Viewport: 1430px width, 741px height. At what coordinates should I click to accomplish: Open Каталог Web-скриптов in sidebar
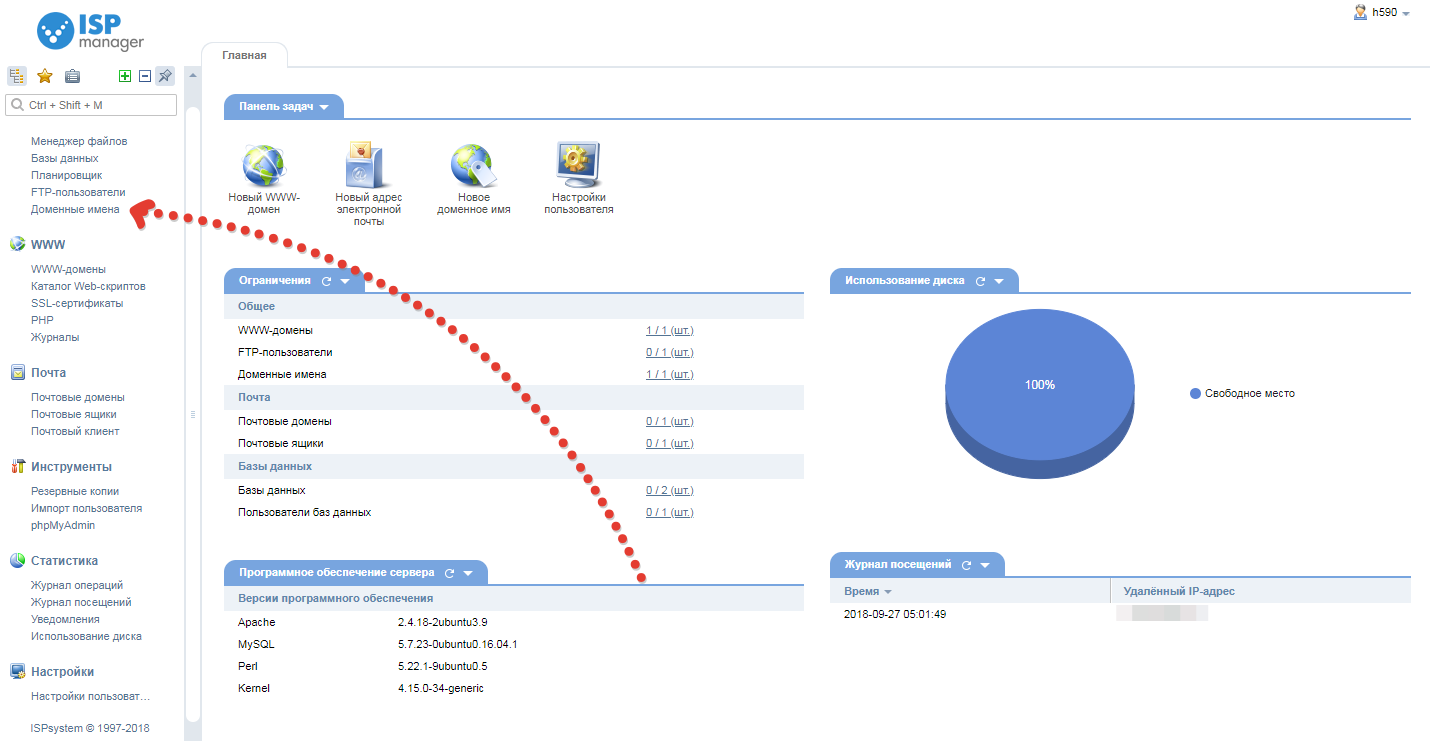point(88,286)
